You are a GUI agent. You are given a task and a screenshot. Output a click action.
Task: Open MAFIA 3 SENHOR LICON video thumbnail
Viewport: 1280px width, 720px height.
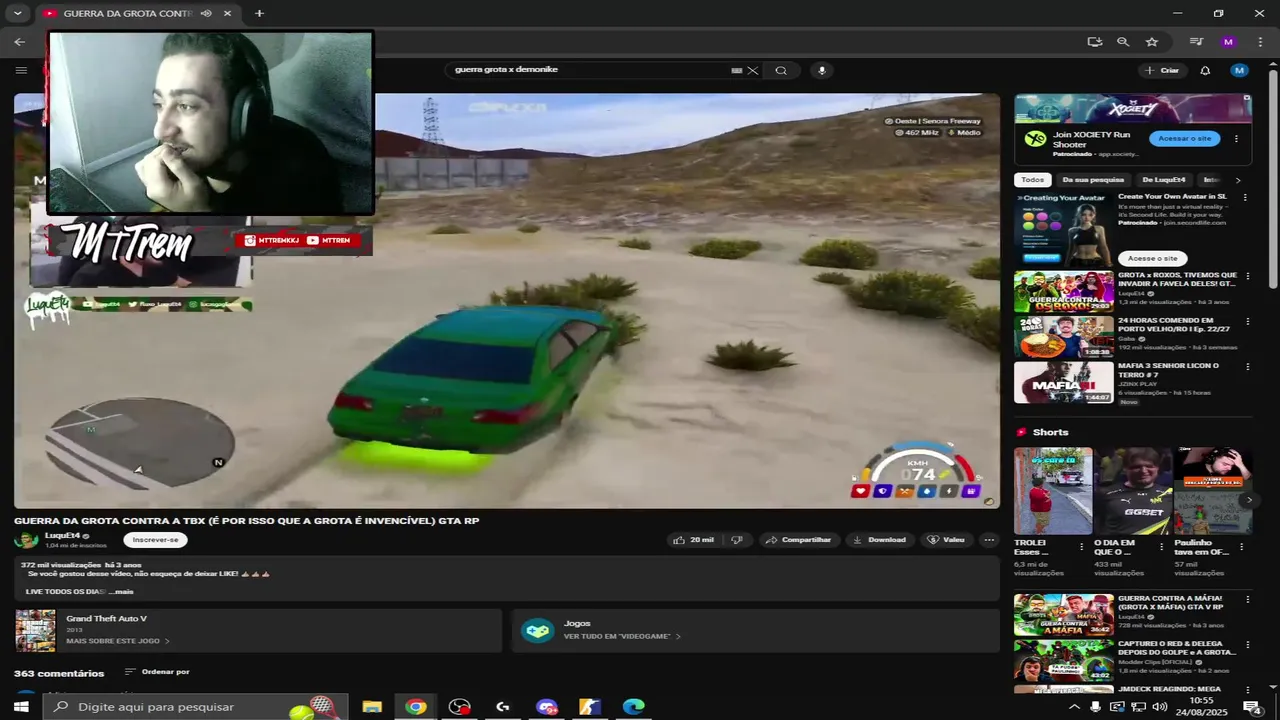1064,382
